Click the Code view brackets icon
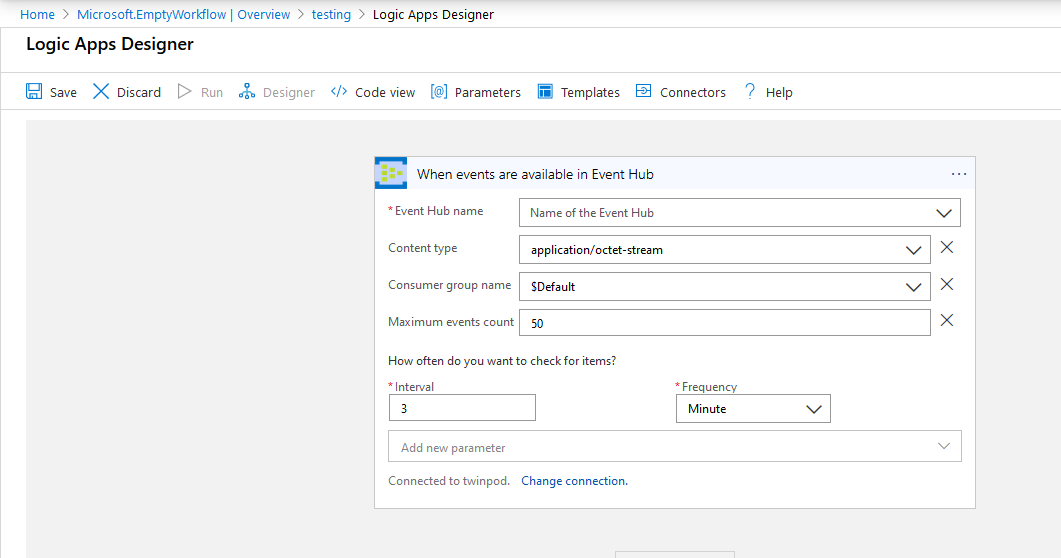 click(339, 91)
